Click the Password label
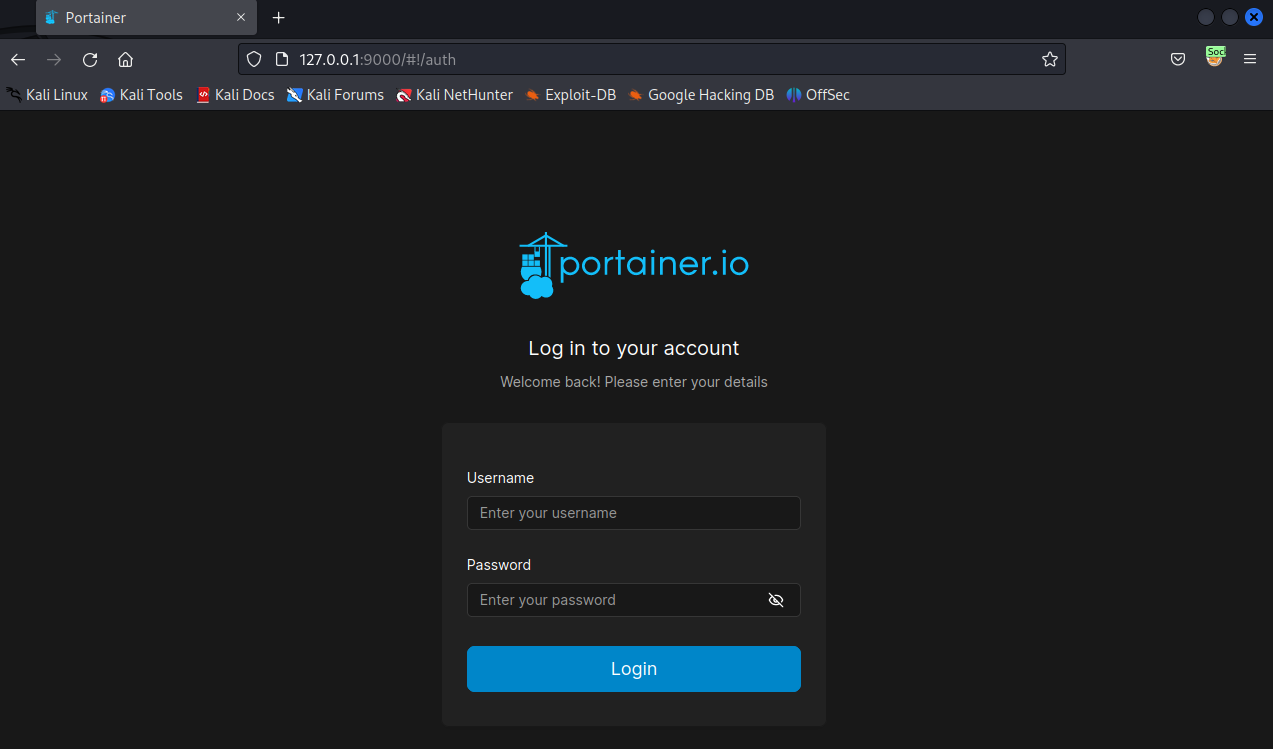Image resolution: width=1273 pixels, height=749 pixels. 499,565
